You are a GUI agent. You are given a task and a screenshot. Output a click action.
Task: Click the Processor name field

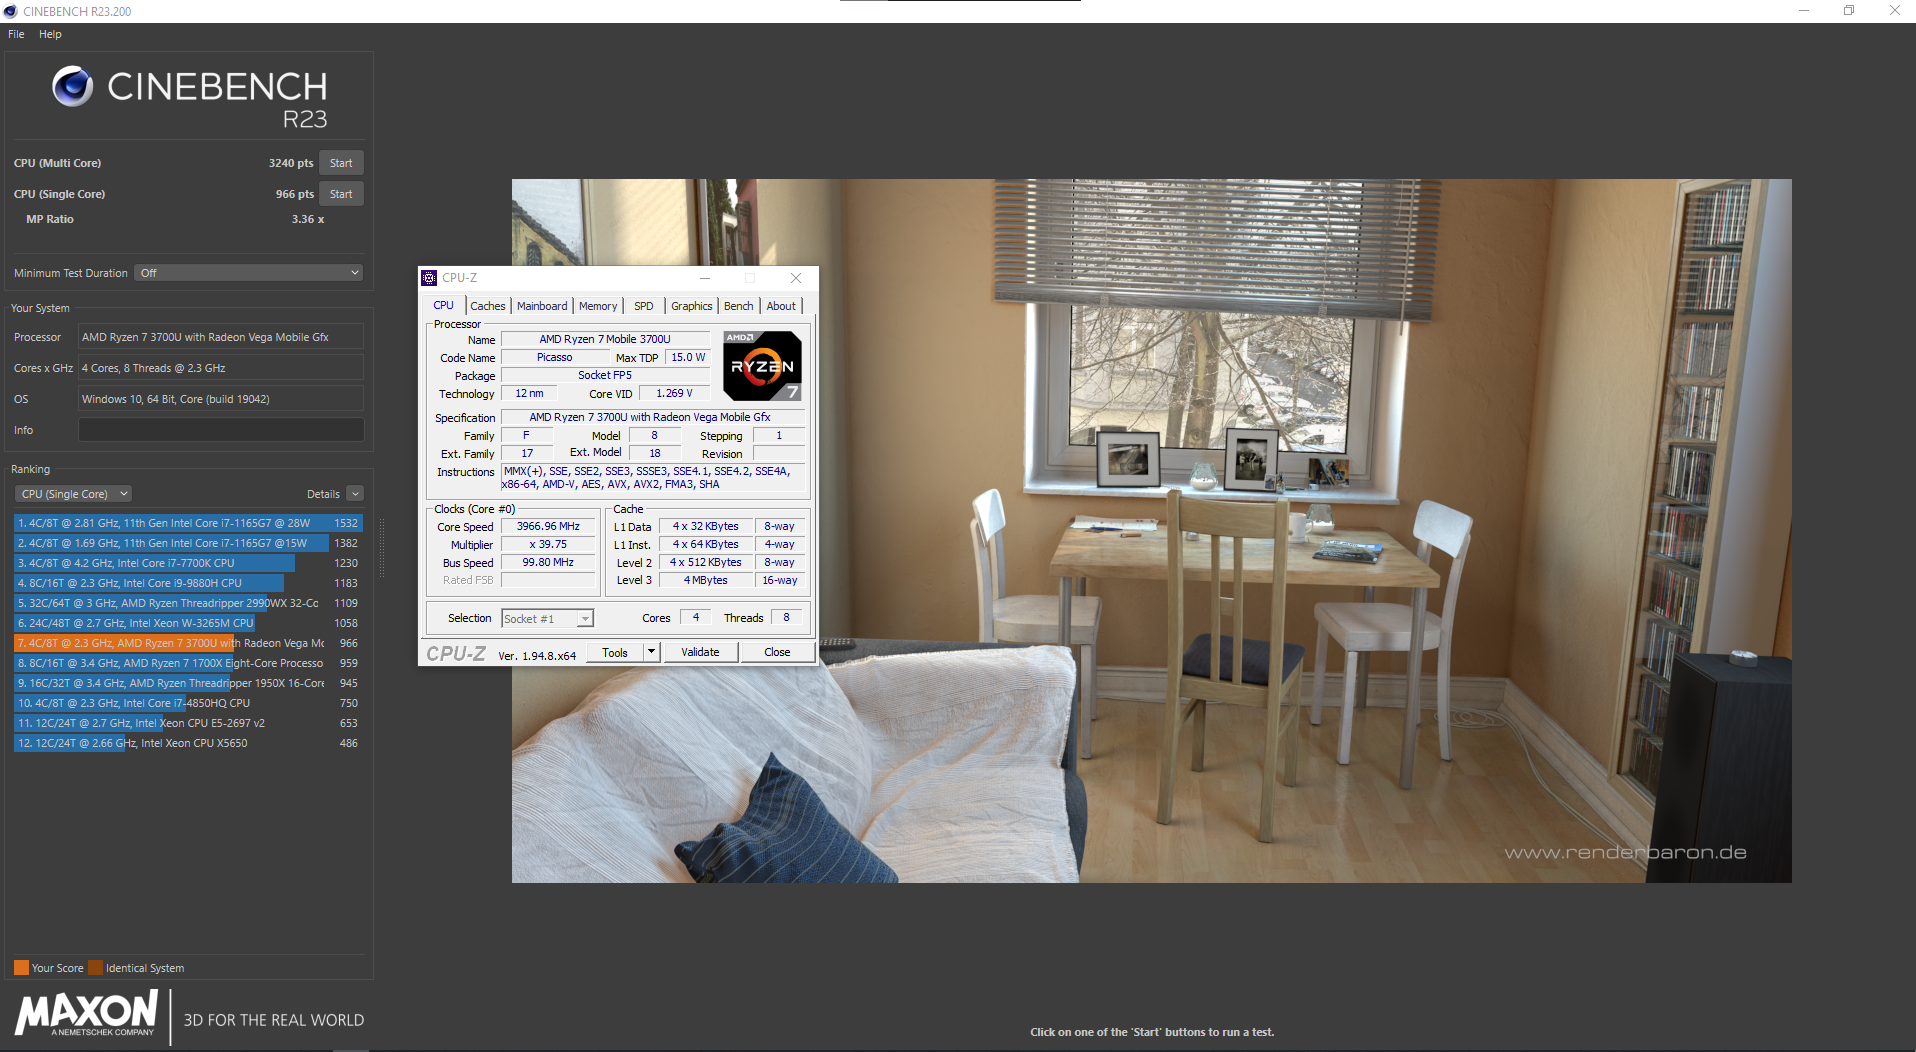pyautogui.click(x=221, y=337)
